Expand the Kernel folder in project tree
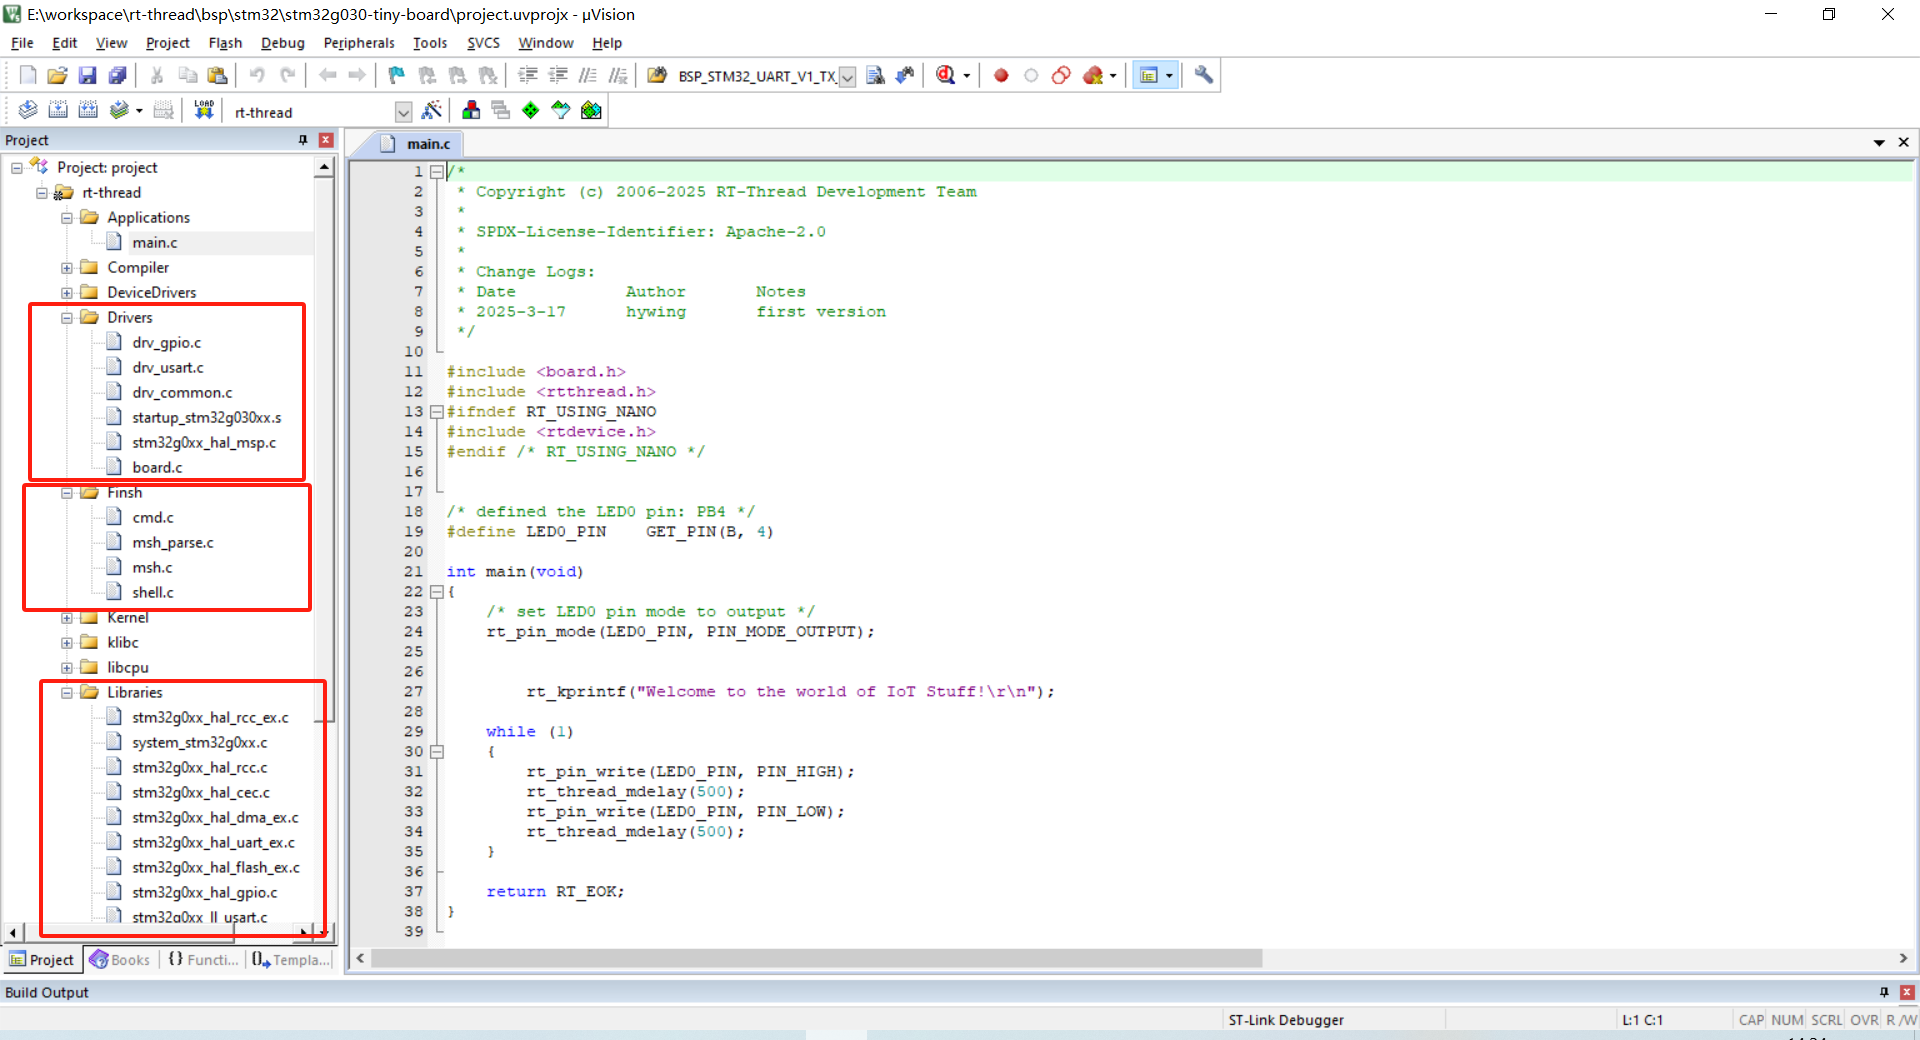 [x=67, y=618]
